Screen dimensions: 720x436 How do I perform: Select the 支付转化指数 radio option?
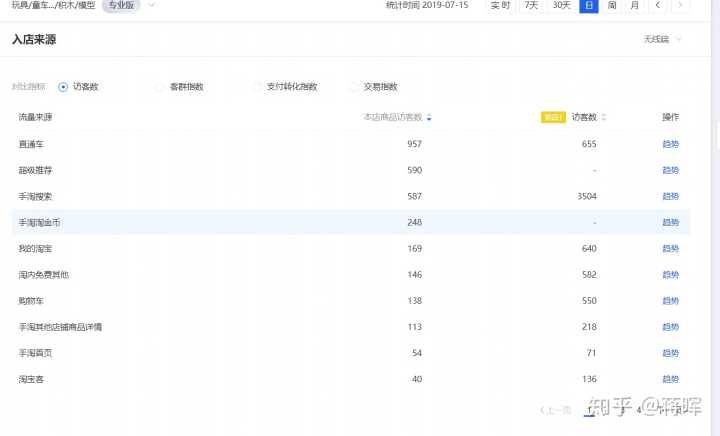258,87
